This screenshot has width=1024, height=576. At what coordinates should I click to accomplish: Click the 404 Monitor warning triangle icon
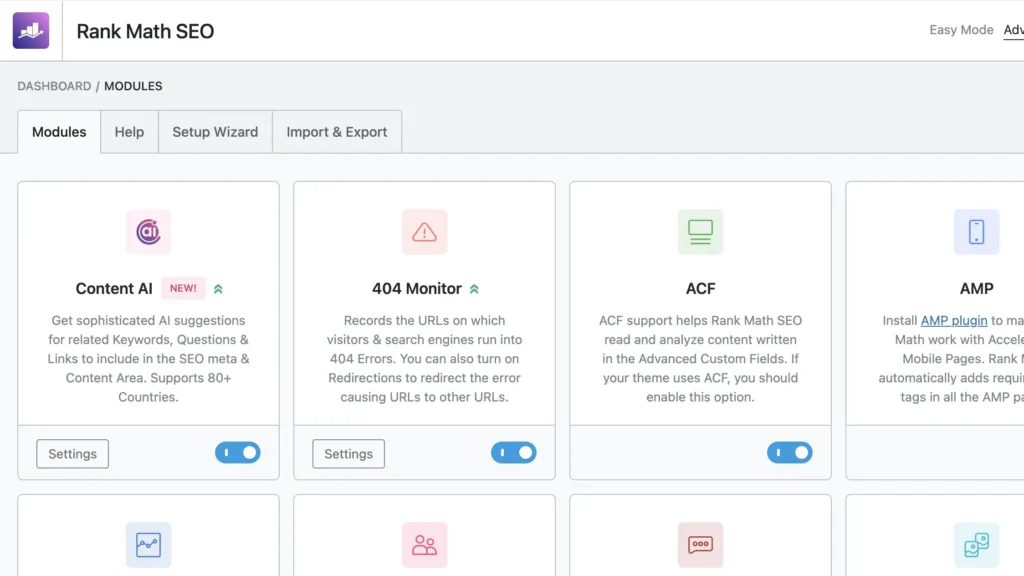(424, 232)
